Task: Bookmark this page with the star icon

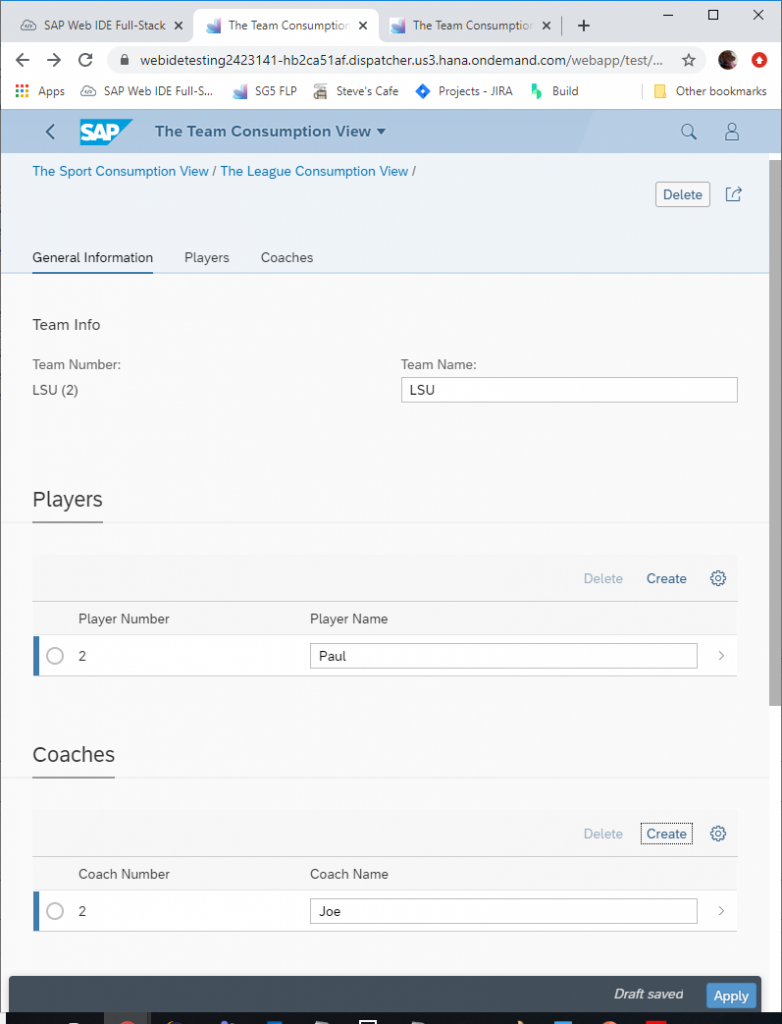Action: tap(689, 60)
